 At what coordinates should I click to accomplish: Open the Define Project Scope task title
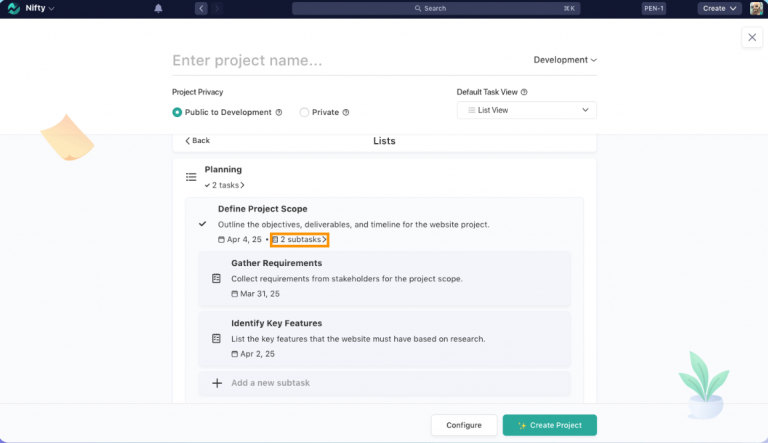[x=263, y=209]
